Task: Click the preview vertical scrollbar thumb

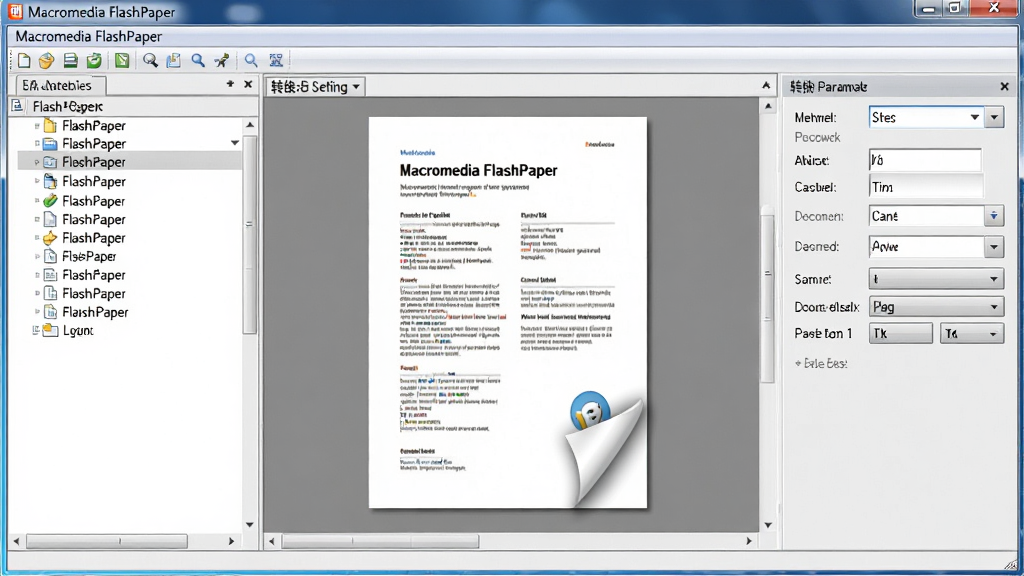Action: tap(768, 294)
